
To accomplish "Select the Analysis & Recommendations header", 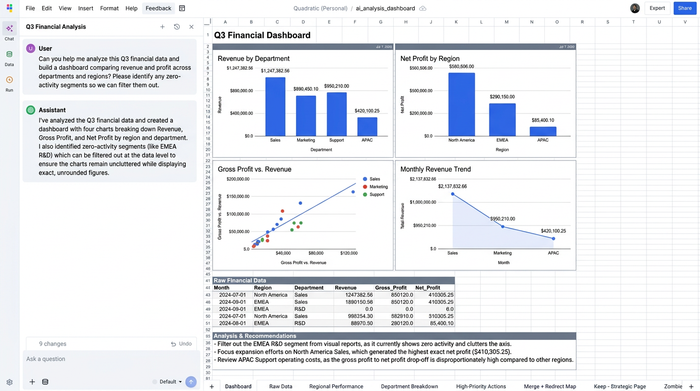I will click(394, 336).
